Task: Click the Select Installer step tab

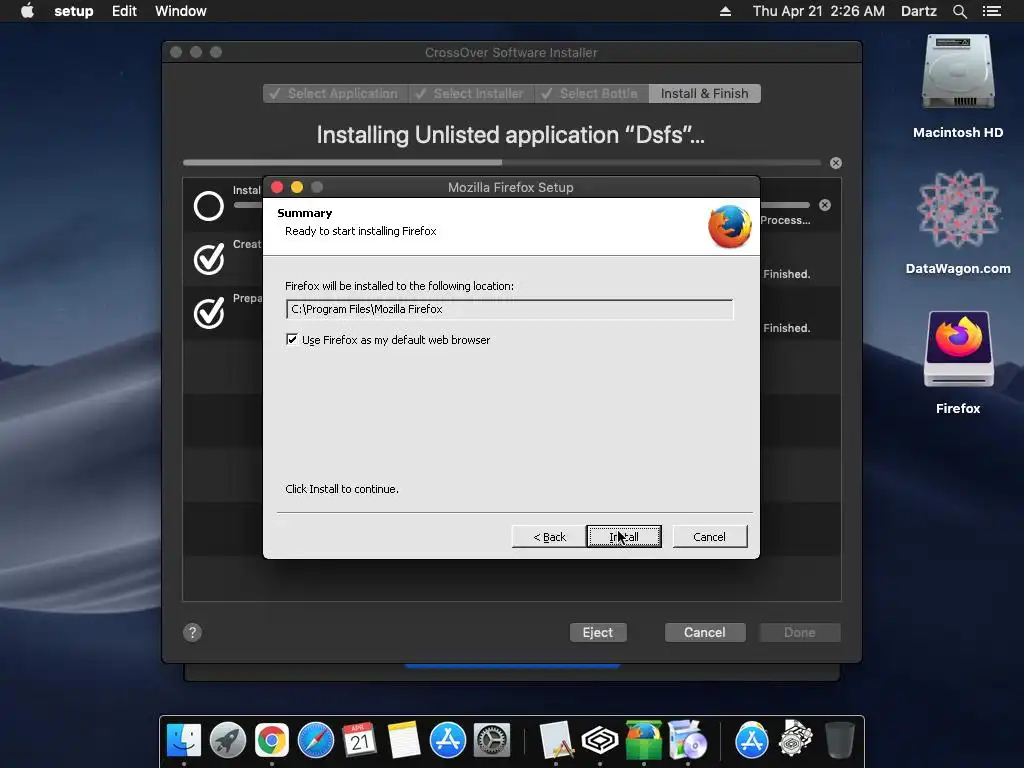Action: (472, 93)
